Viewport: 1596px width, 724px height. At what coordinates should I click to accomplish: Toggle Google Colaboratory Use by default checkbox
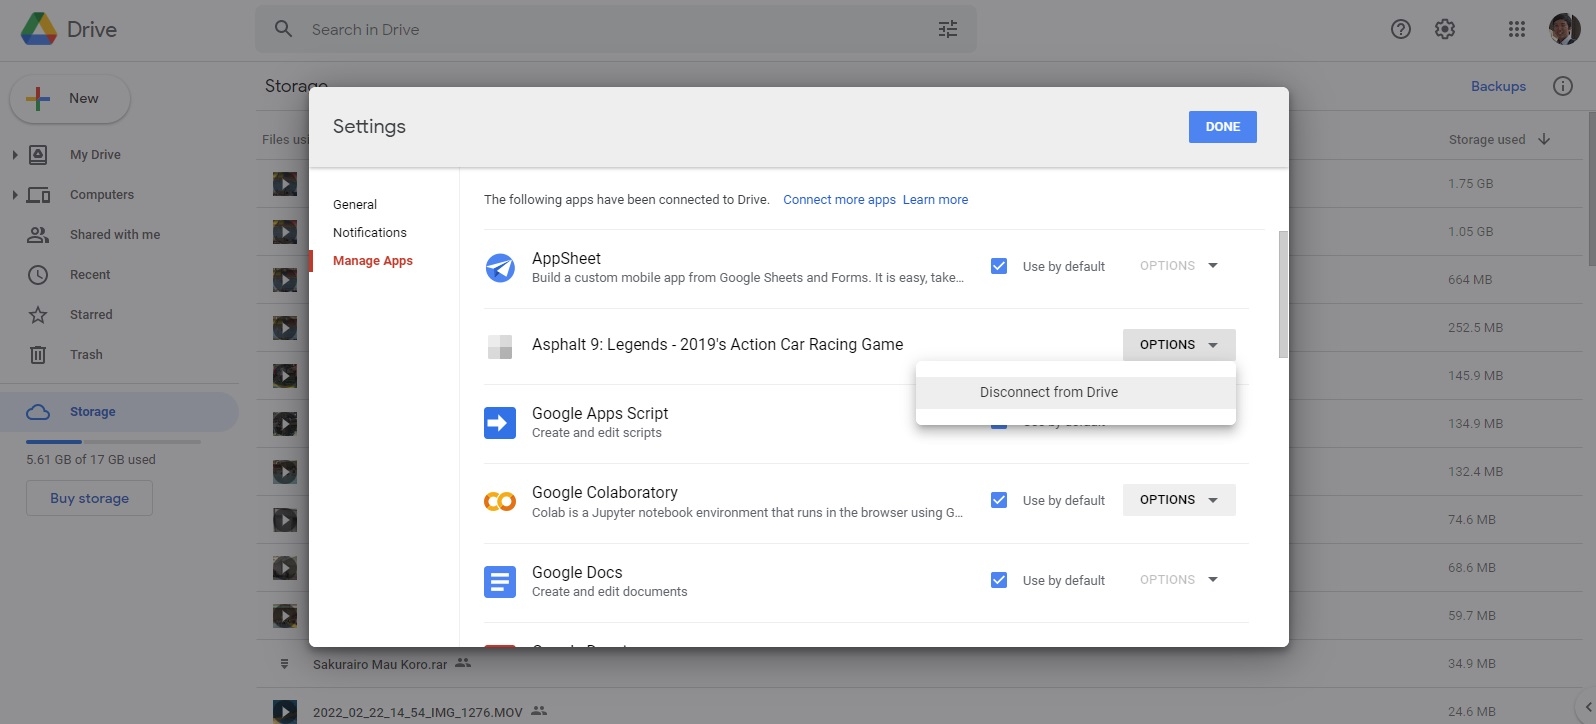click(x=999, y=500)
